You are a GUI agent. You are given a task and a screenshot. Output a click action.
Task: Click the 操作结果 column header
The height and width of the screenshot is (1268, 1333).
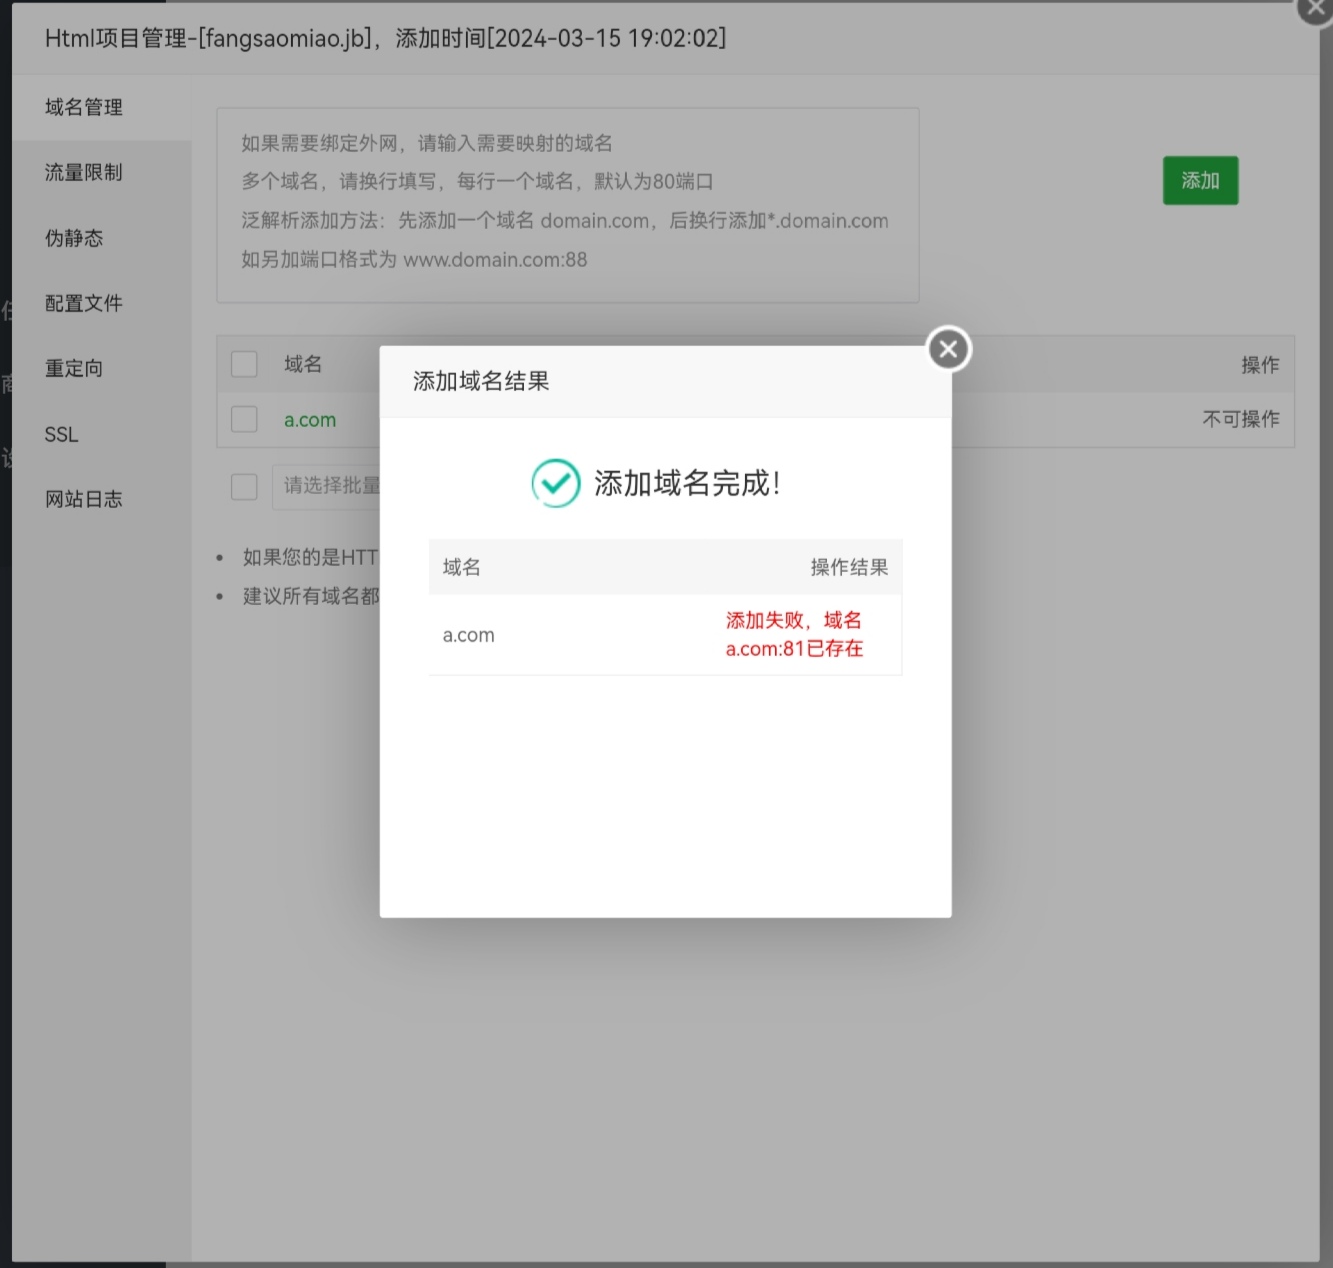pos(849,567)
